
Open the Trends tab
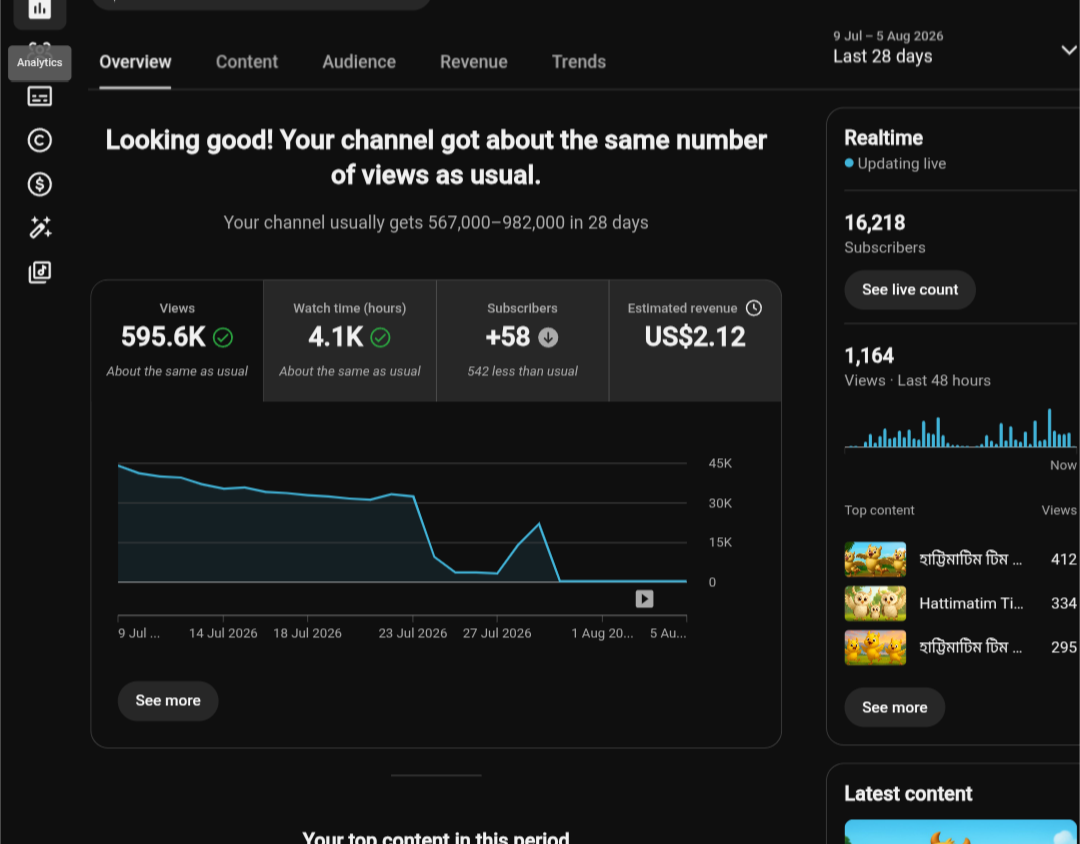coord(579,62)
